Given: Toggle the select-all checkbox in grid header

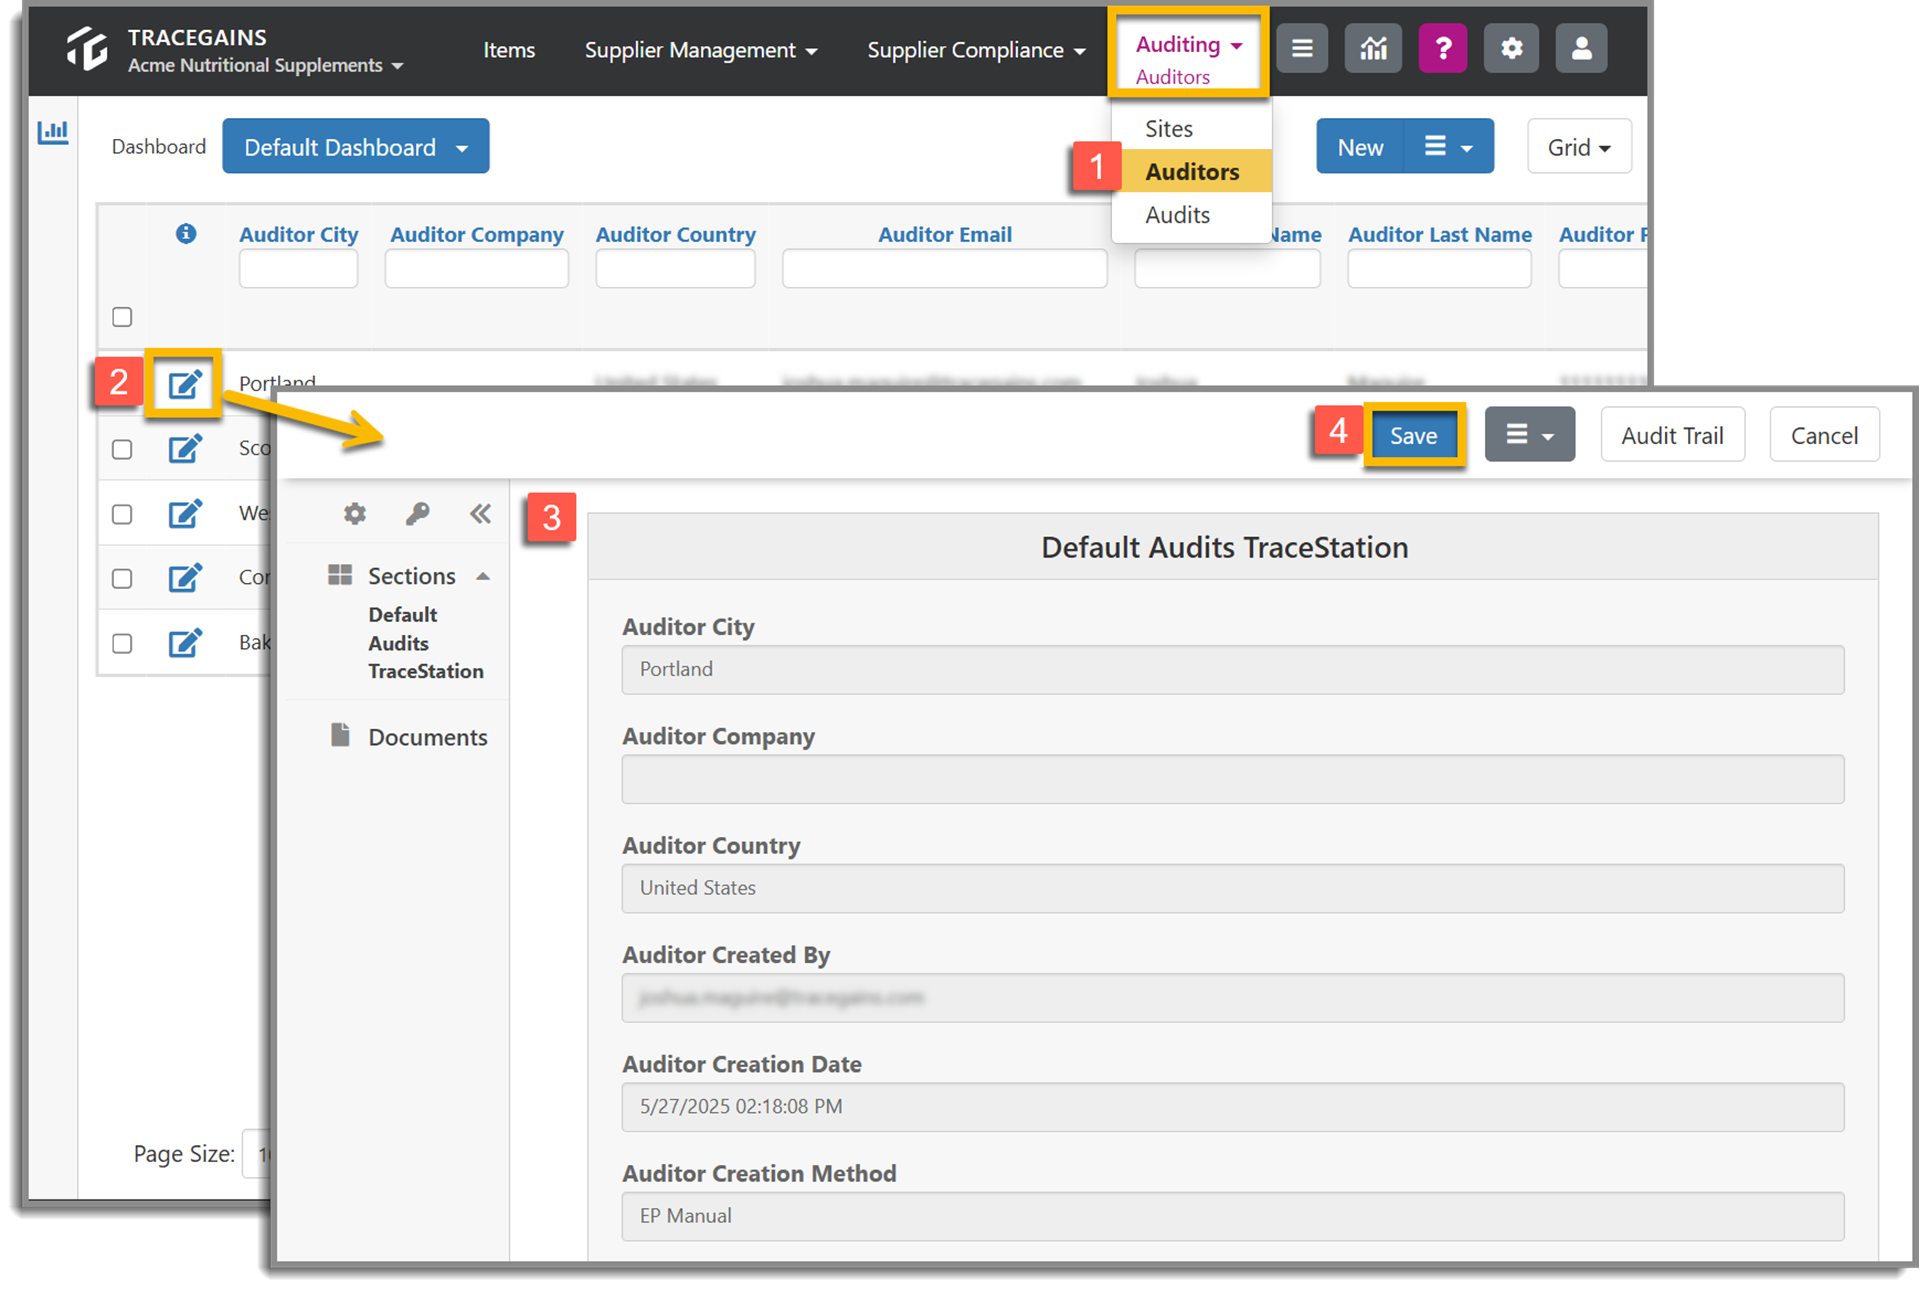Looking at the screenshot, I should pyautogui.click(x=122, y=317).
